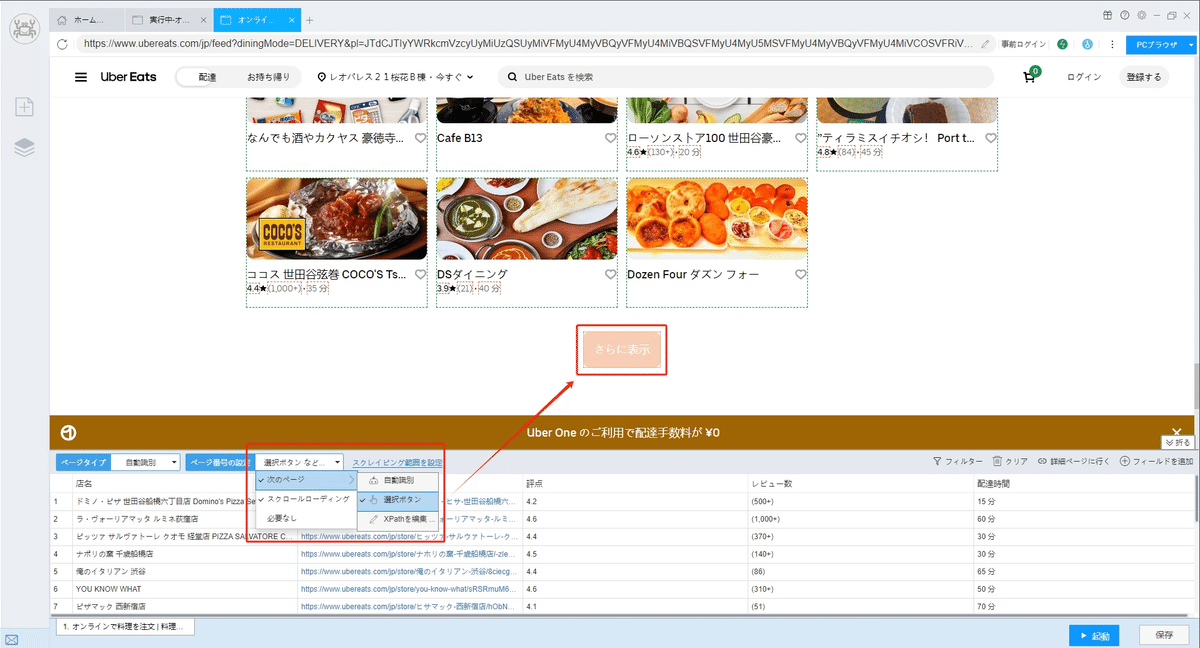Click the app logo avatar at top left
Viewport: 1200px width, 648px height.
(24, 28)
